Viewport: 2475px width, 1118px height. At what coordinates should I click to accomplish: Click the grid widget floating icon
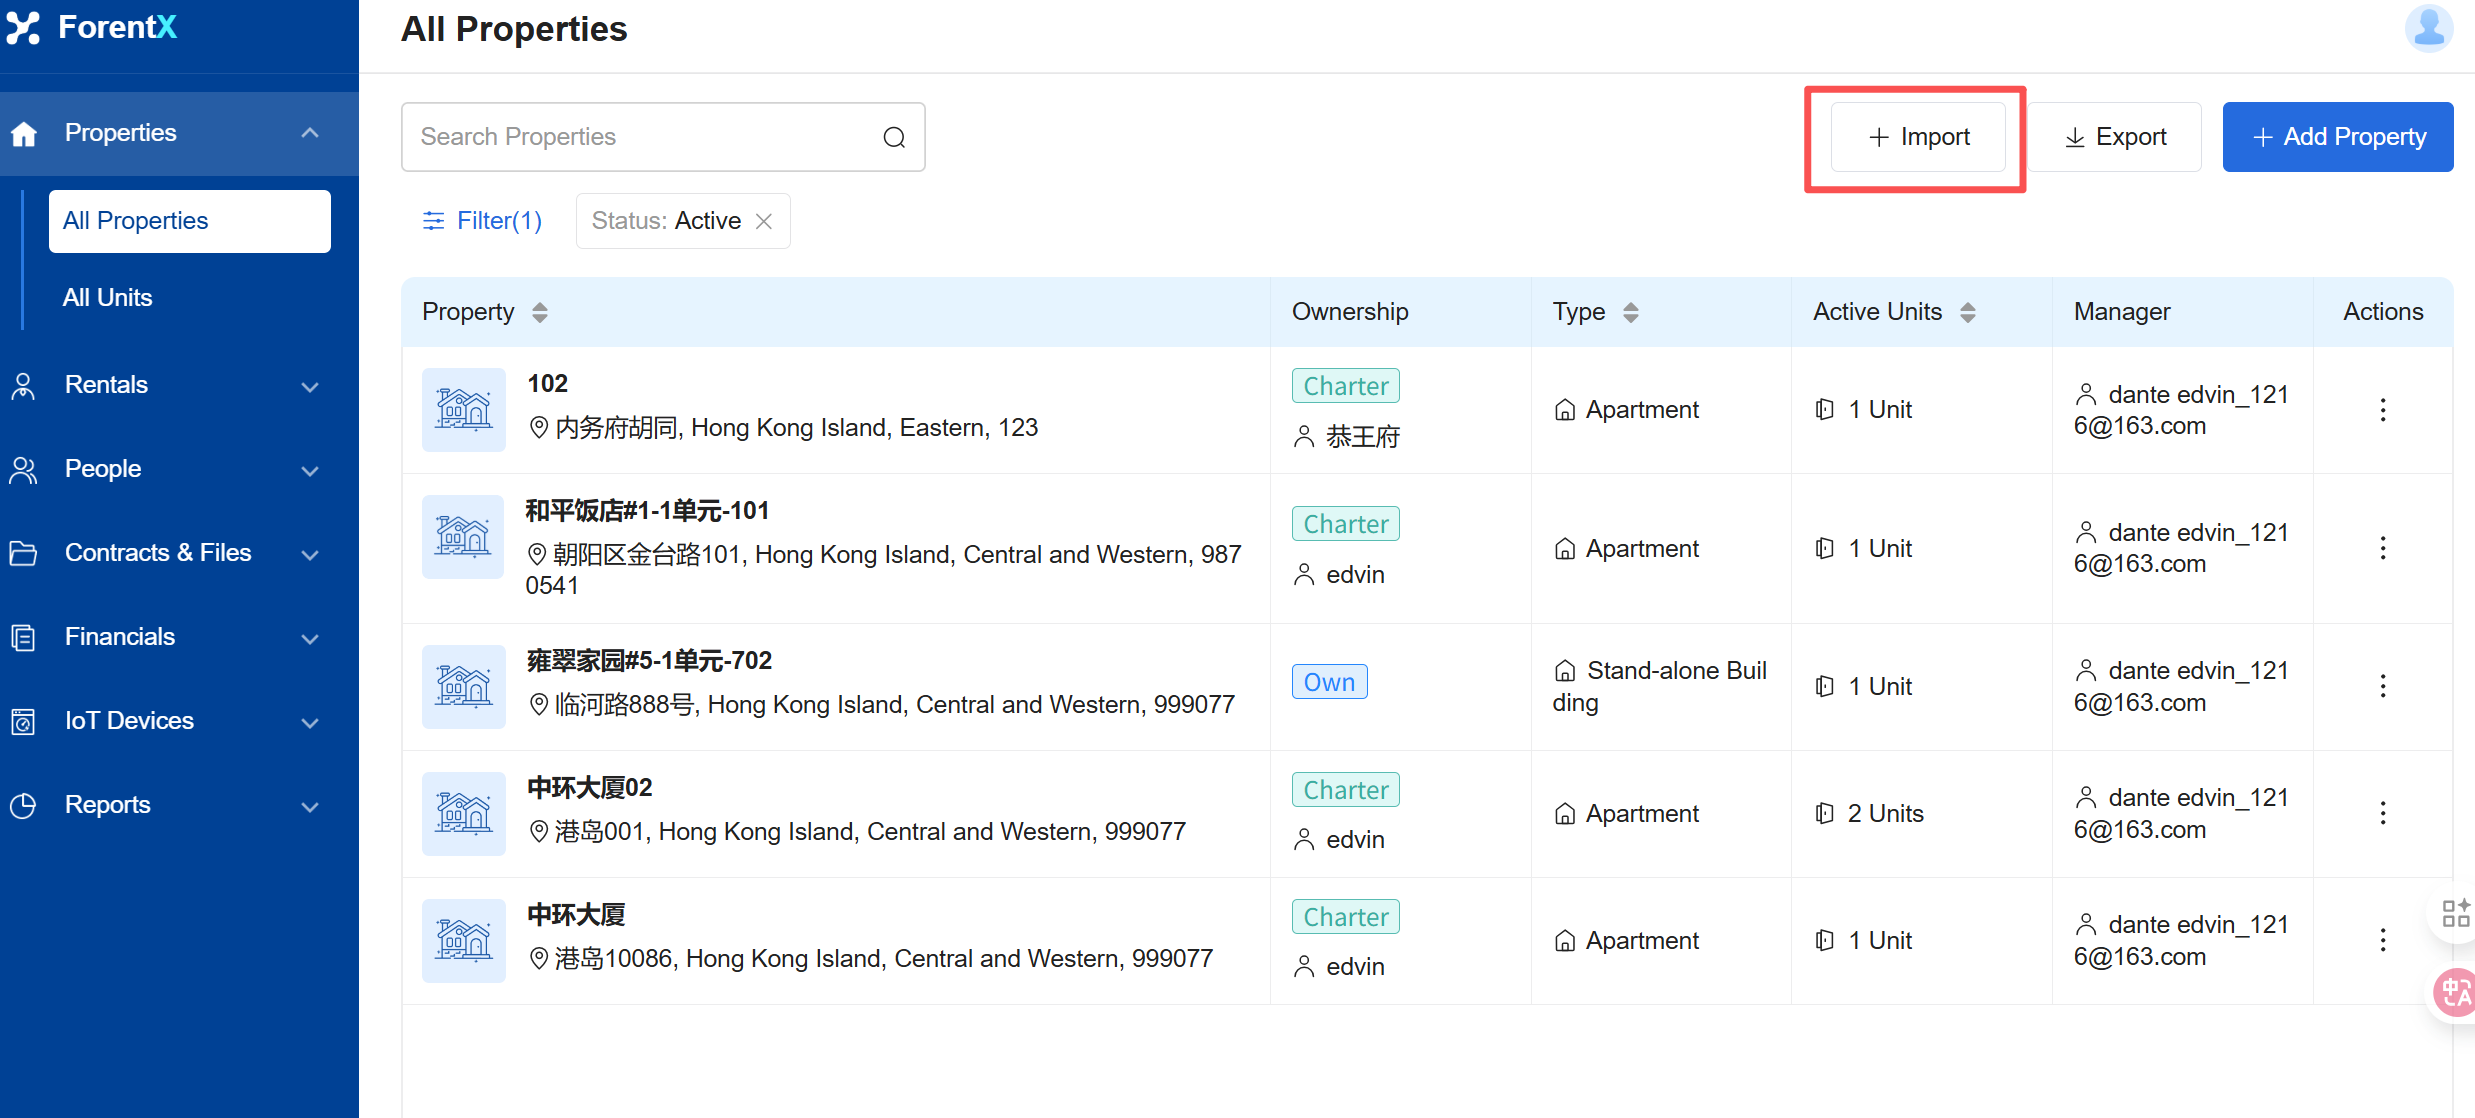(2454, 913)
